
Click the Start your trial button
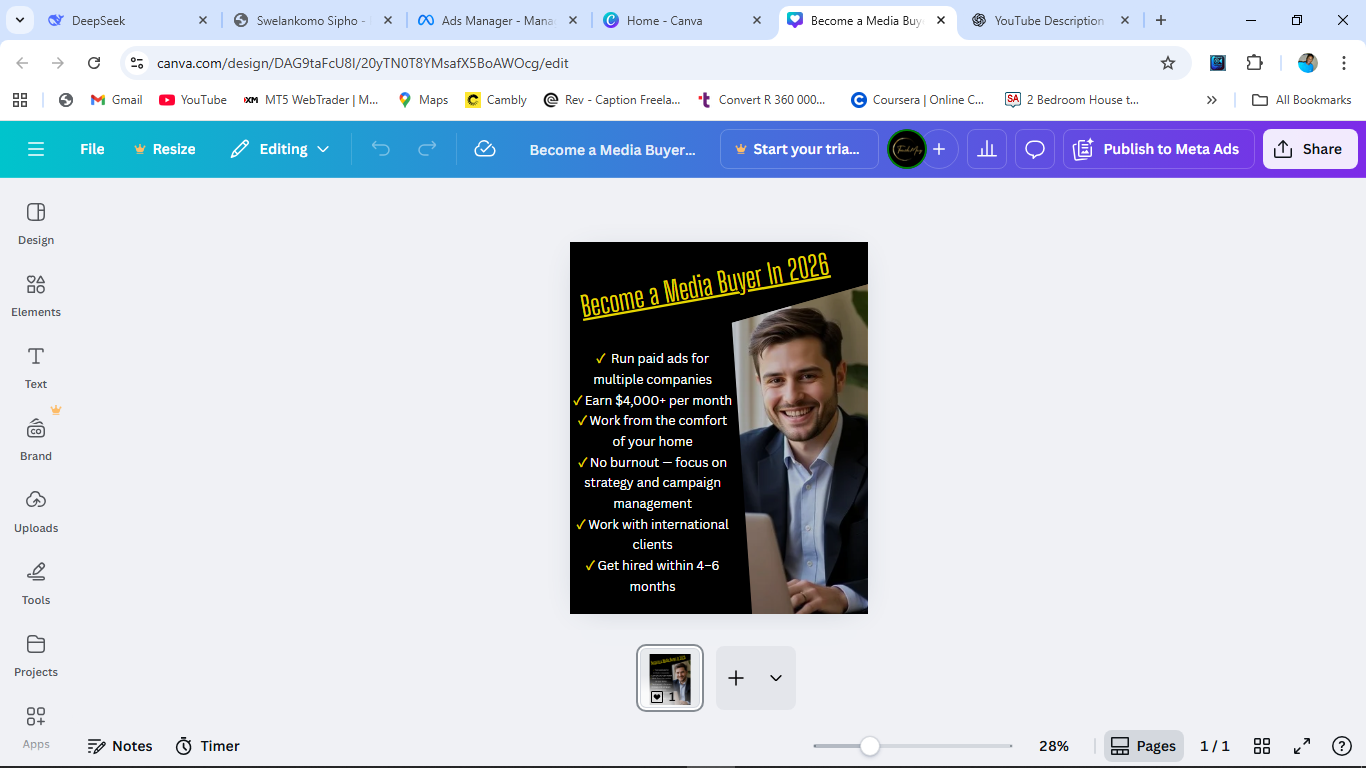(x=799, y=149)
